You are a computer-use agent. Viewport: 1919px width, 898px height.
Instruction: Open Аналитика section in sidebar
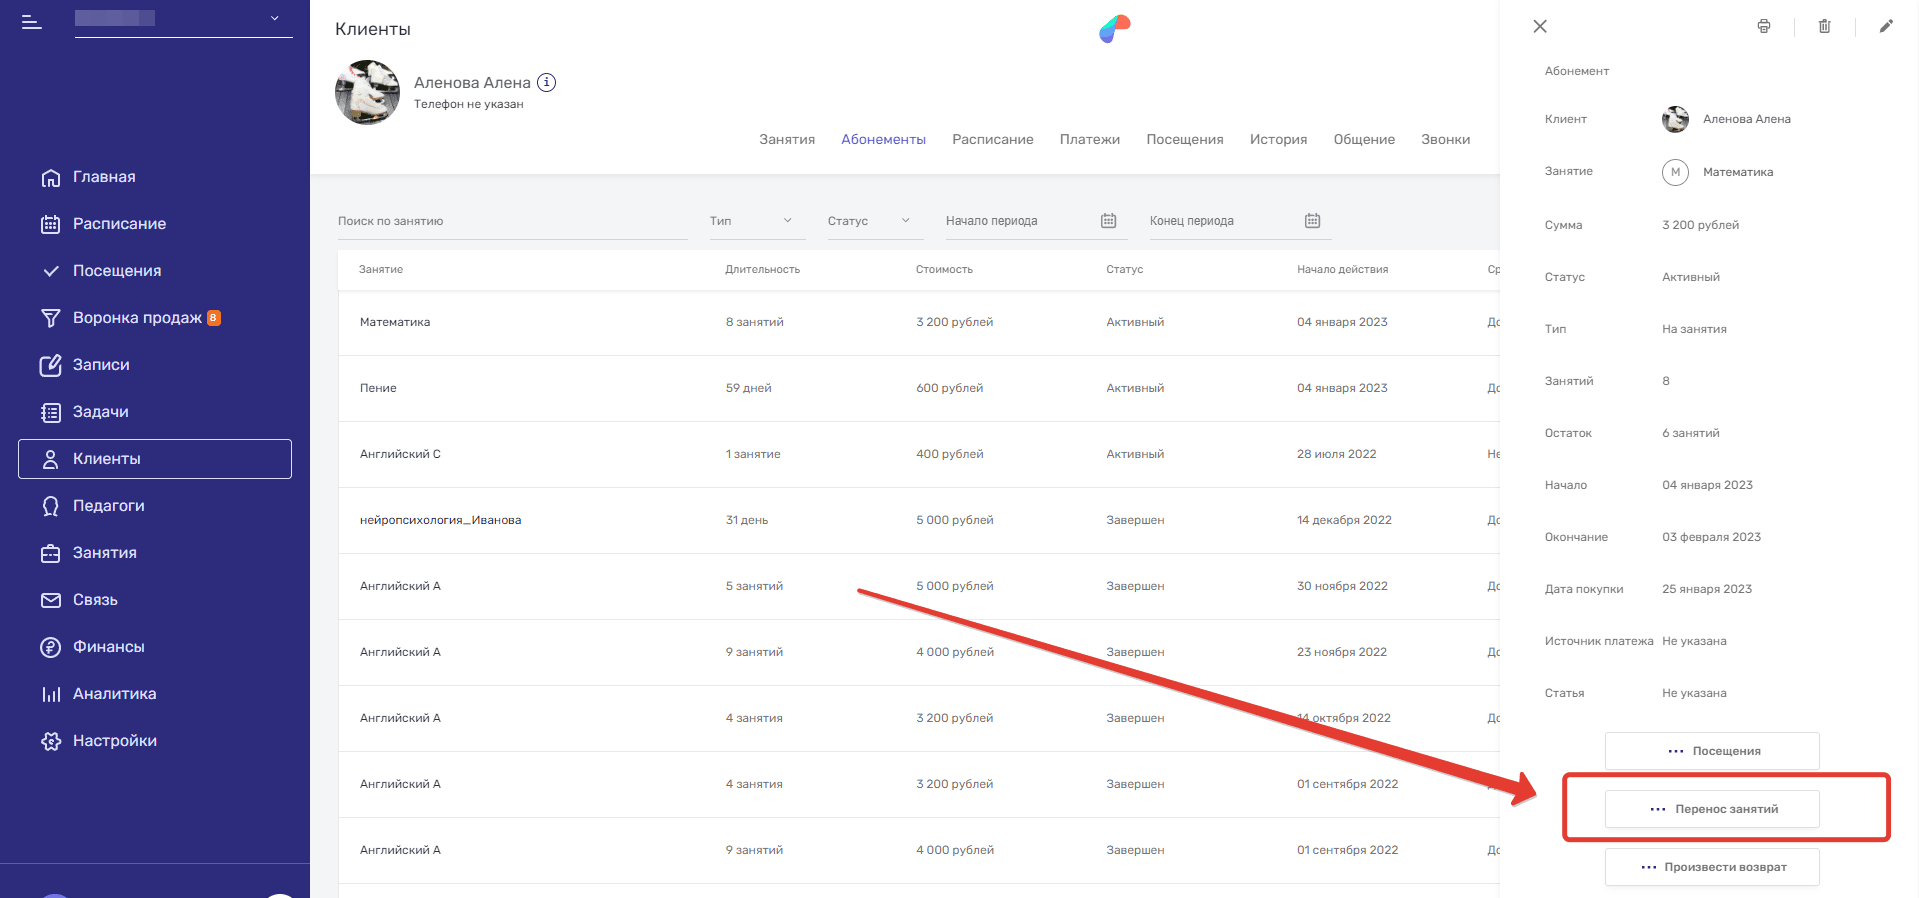[114, 694]
